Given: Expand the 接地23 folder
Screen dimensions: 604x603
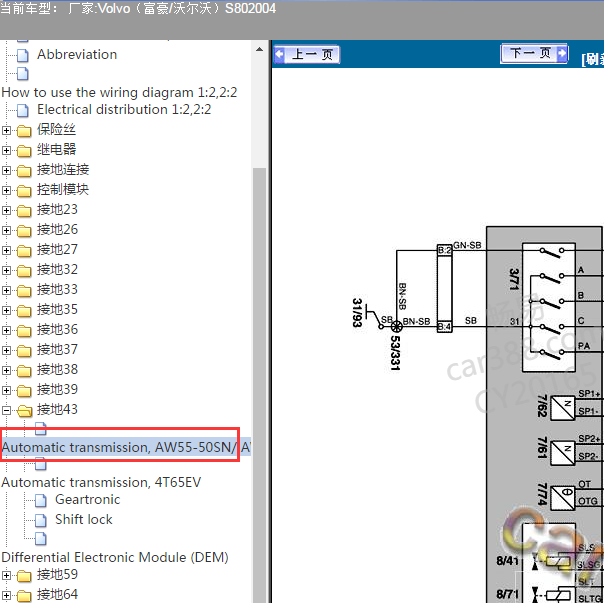Looking at the screenshot, I should (x=6, y=210).
